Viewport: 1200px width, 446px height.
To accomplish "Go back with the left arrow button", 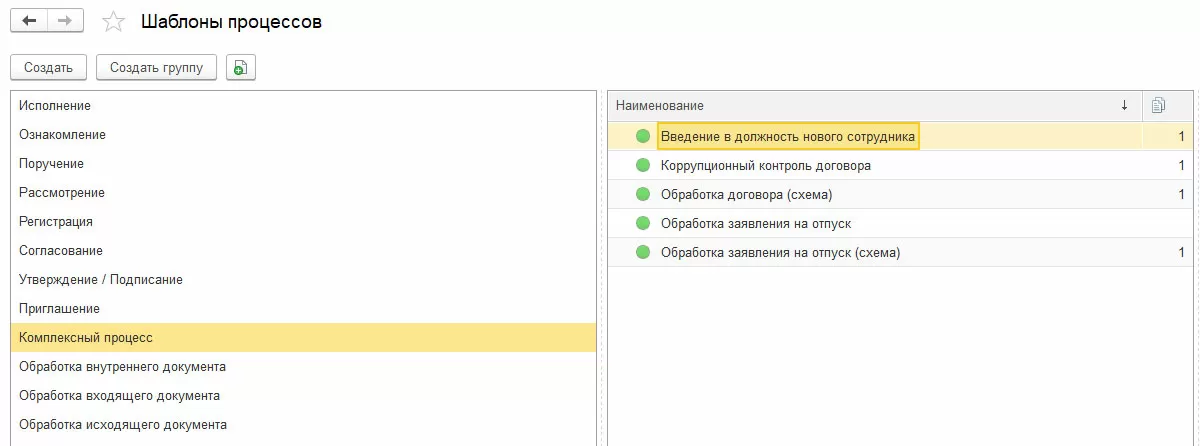I will tap(29, 20).
